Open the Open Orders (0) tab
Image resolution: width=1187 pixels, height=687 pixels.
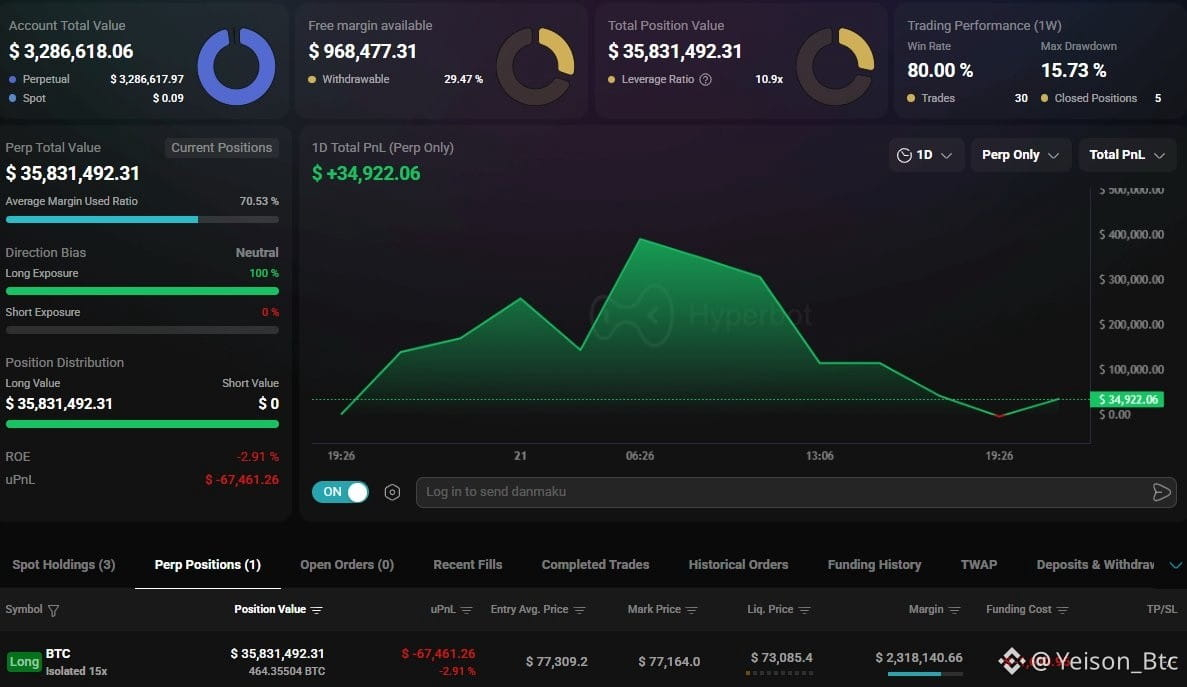(347, 564)
